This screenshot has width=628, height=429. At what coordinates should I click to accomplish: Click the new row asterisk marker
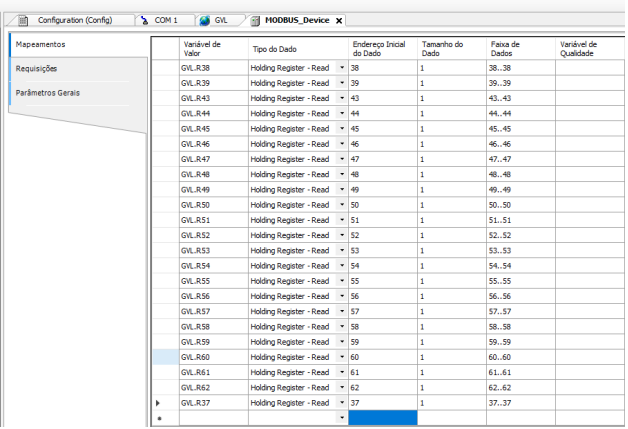pos(160,418)
